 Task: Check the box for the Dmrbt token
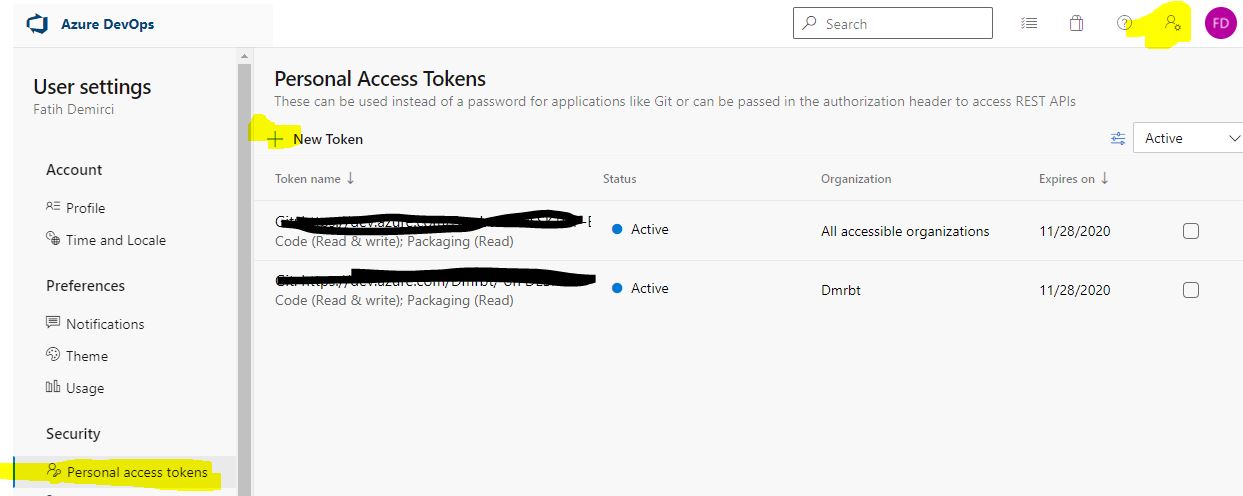[1190, 290]
